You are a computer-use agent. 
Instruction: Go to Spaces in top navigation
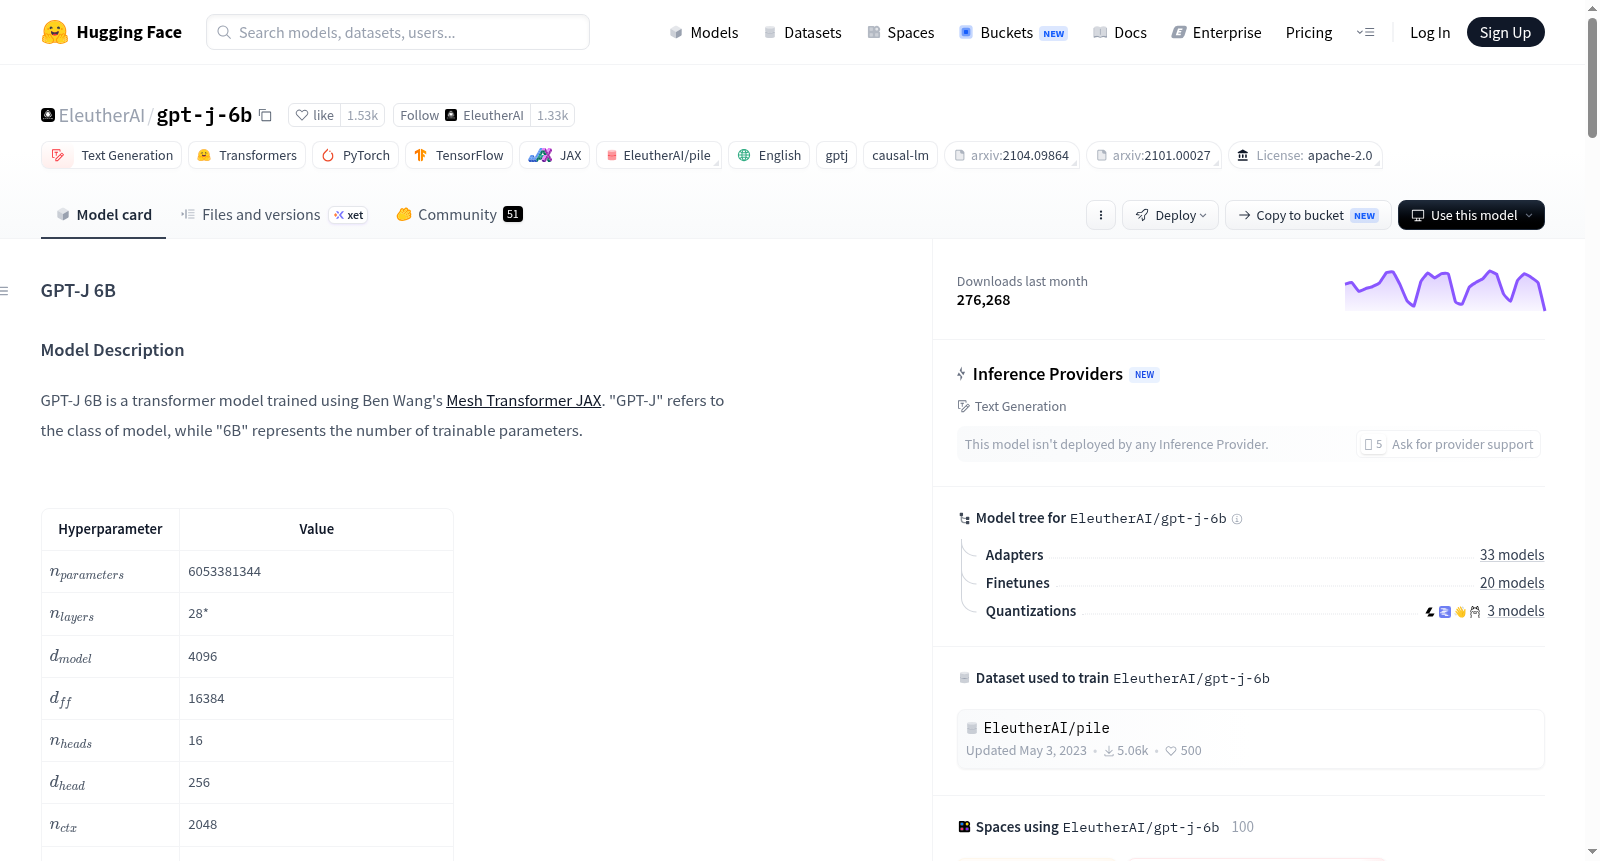pyautogui.click(x=900, y=32)
